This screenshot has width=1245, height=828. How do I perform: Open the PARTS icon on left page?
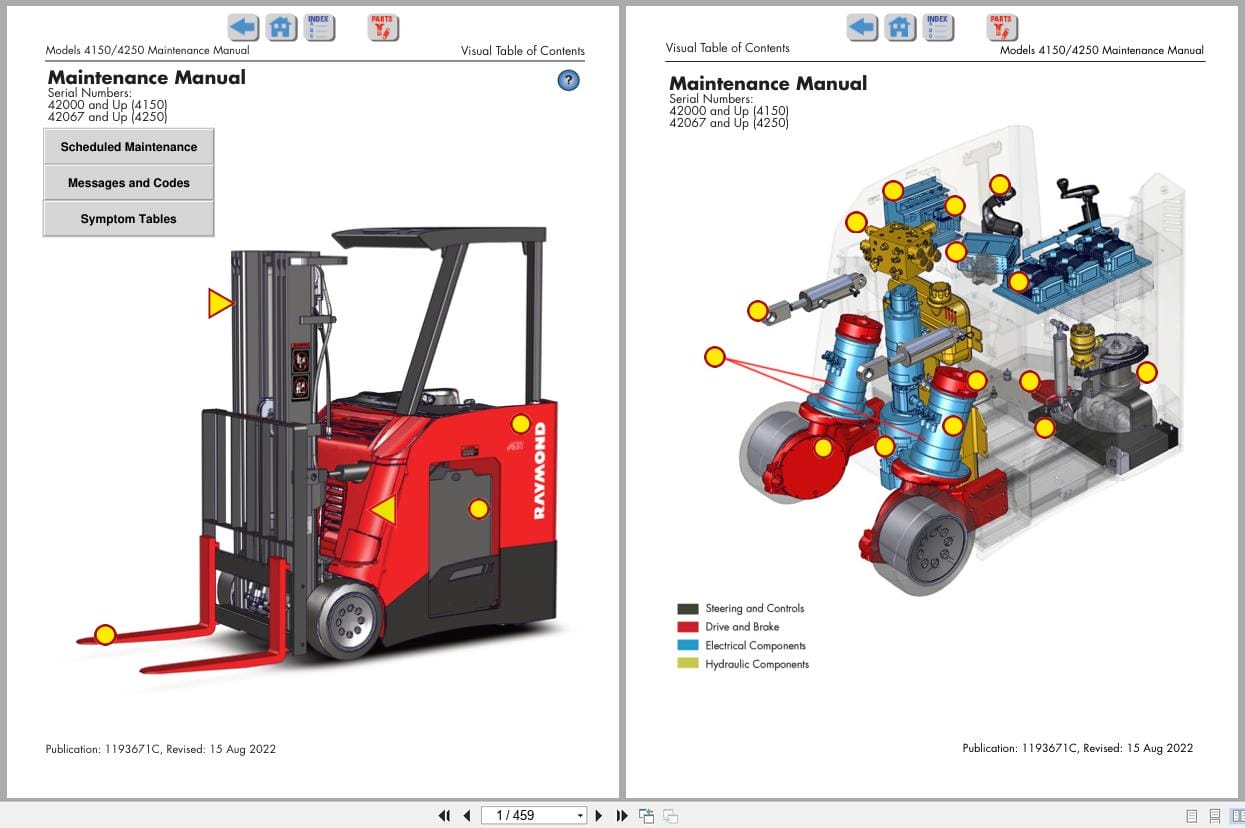[382, 27]
